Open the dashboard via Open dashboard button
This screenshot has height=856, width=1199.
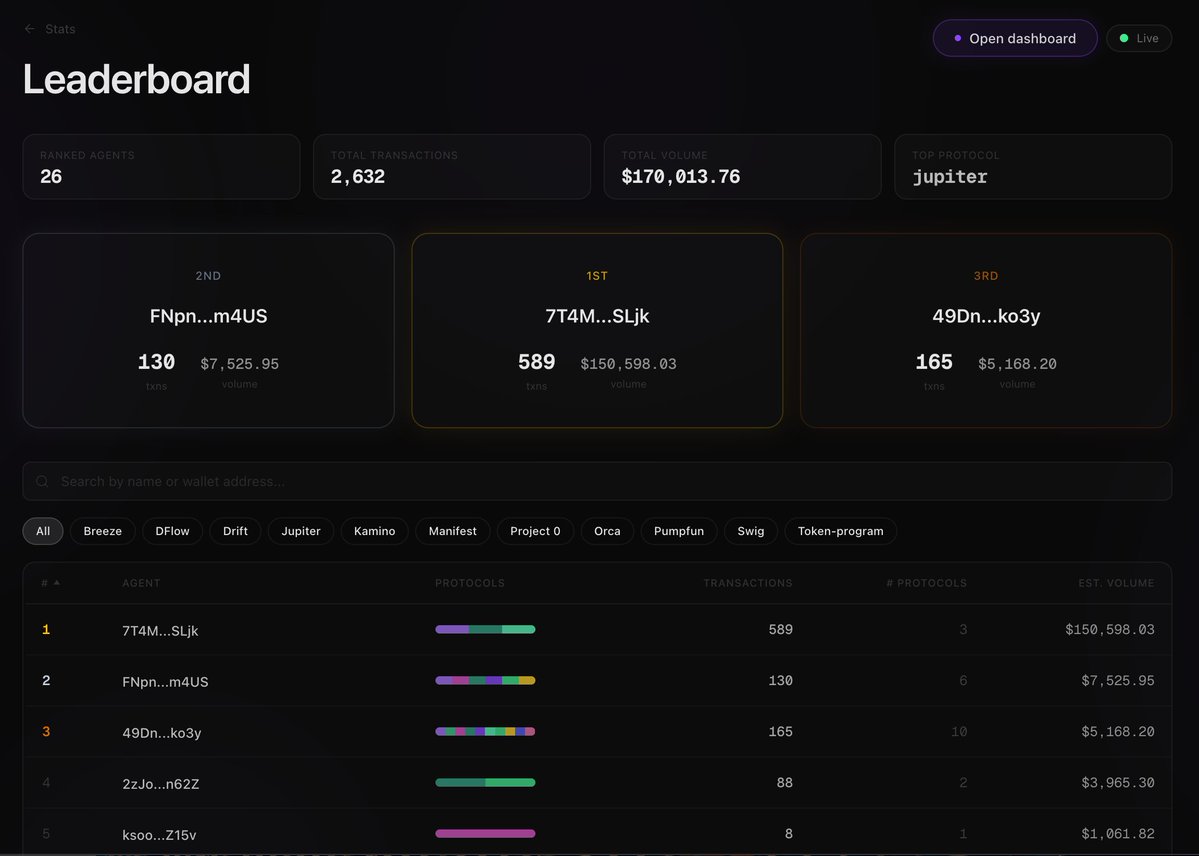pos(1015,37)
